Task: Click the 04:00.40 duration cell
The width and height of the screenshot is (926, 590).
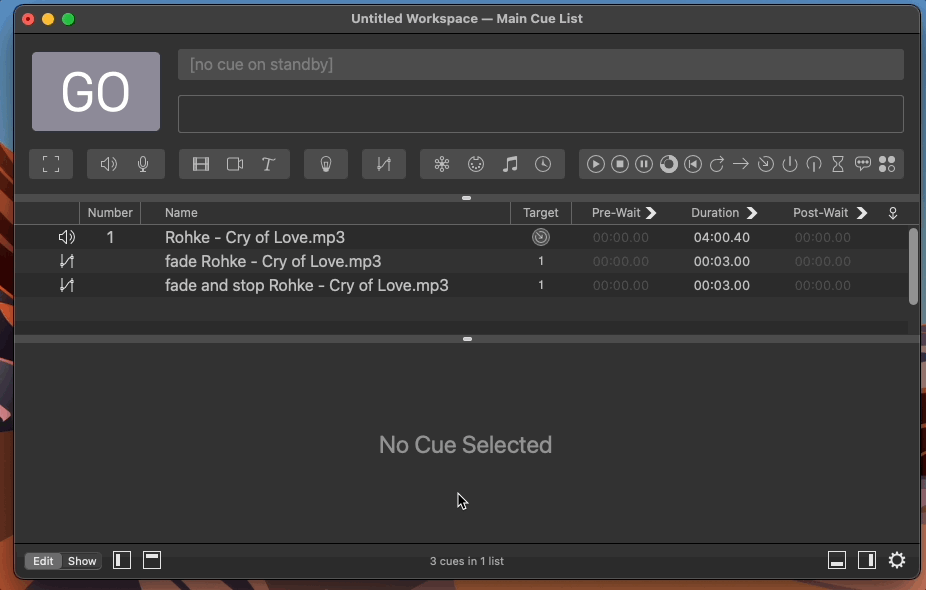Action: coord(722,237)
